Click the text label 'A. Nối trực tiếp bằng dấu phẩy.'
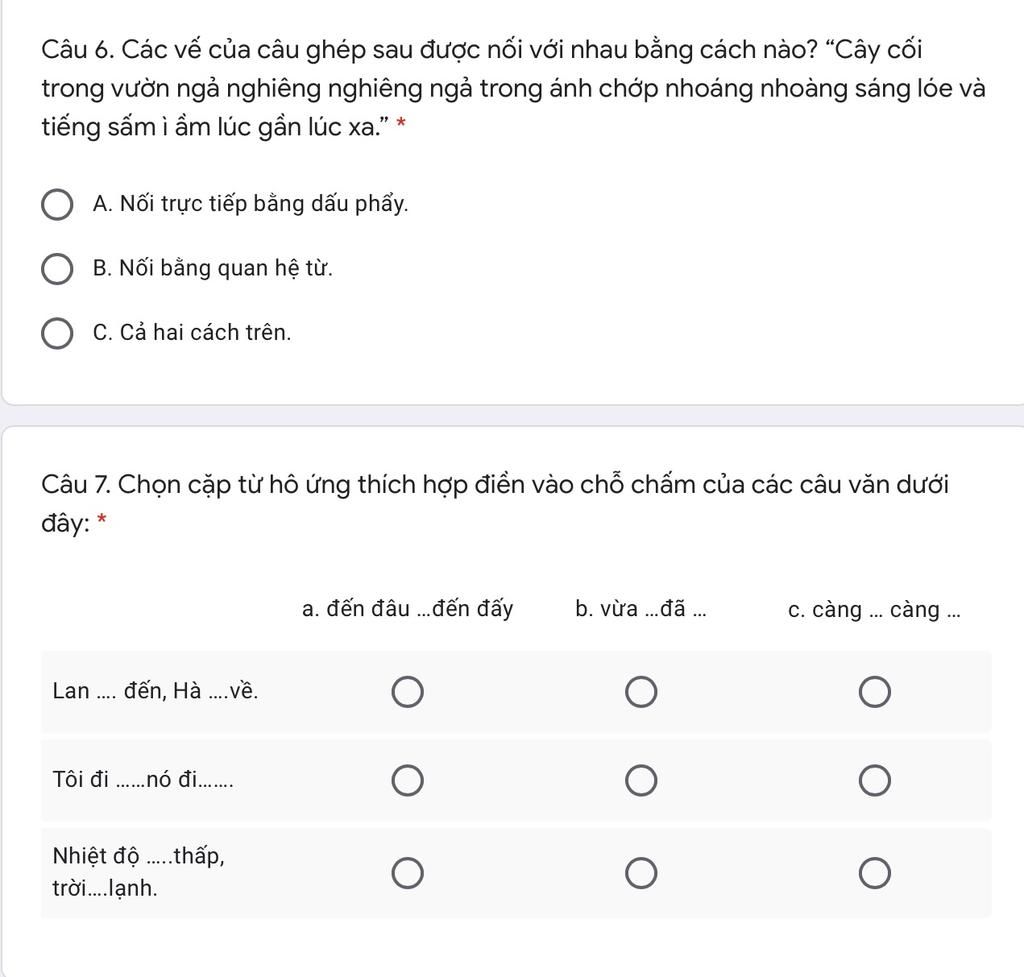This screenshot has width=1024, height=977. (250, 204)
